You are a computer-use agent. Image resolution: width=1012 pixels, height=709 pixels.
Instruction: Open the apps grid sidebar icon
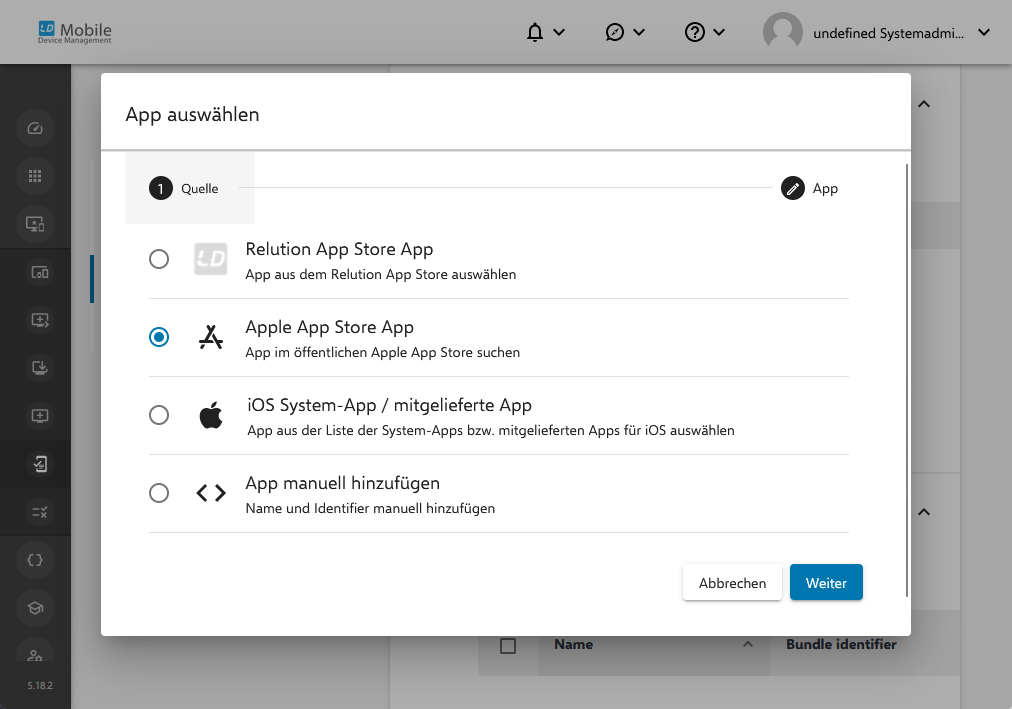pos(35,176)
